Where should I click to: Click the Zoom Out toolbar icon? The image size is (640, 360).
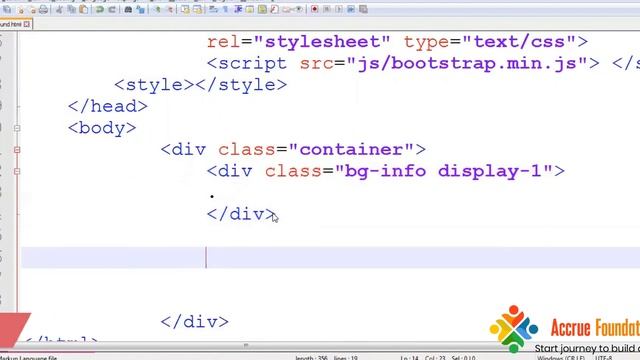coord(170,9)
